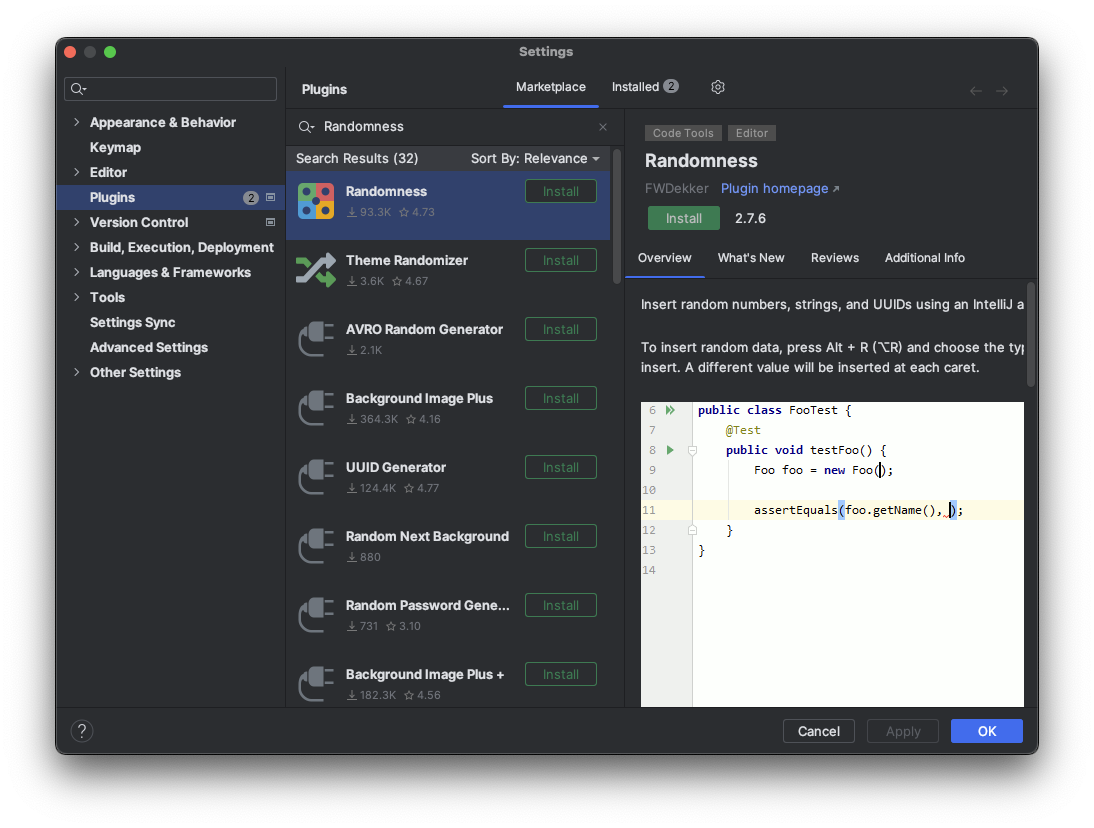The image size is (1094, 828).
Task: Click the run test green arrow on line 8
Action: coord(670,450)
